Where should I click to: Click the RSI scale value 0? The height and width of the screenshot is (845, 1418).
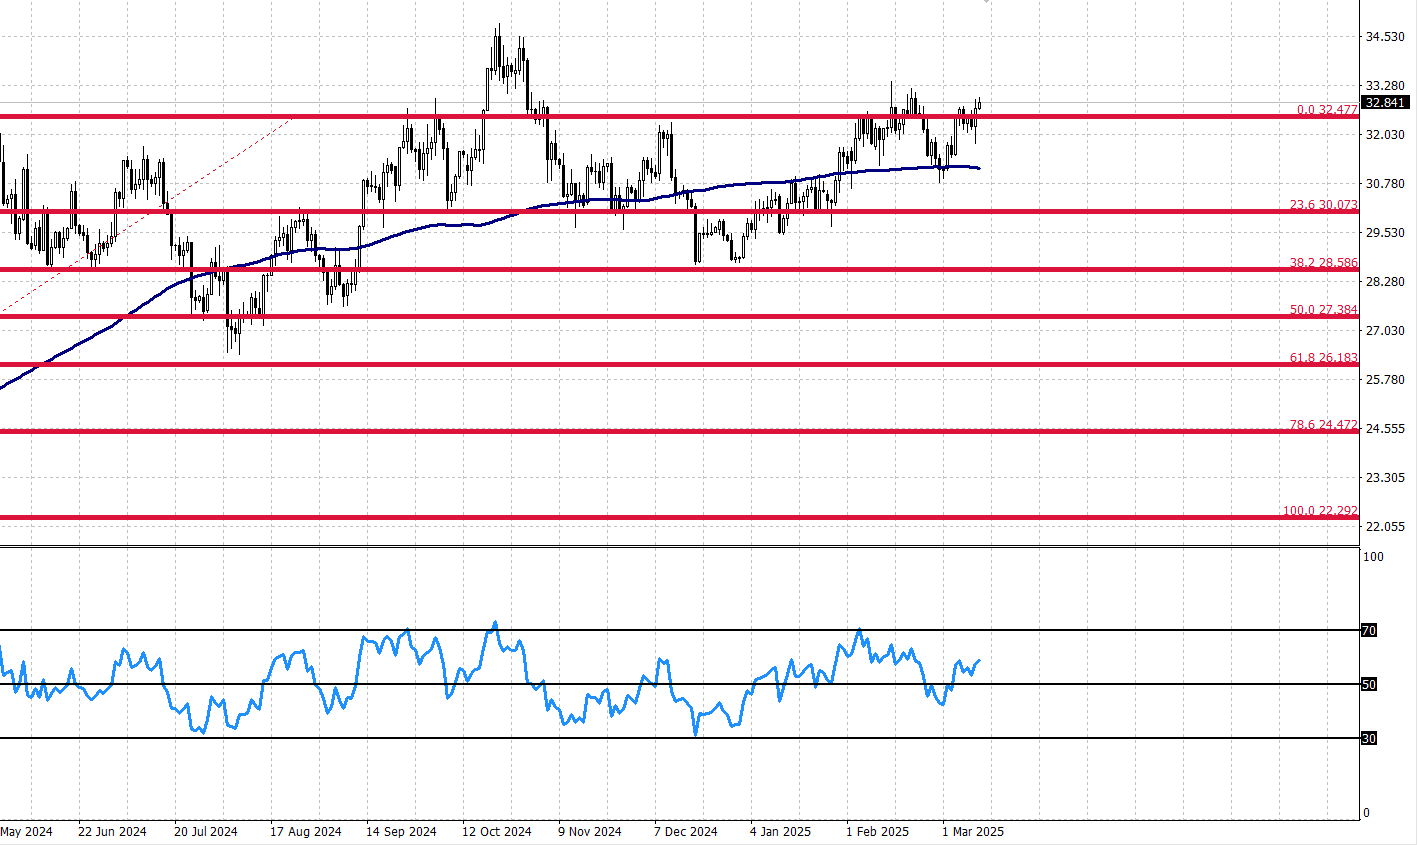click(1367, 813)
